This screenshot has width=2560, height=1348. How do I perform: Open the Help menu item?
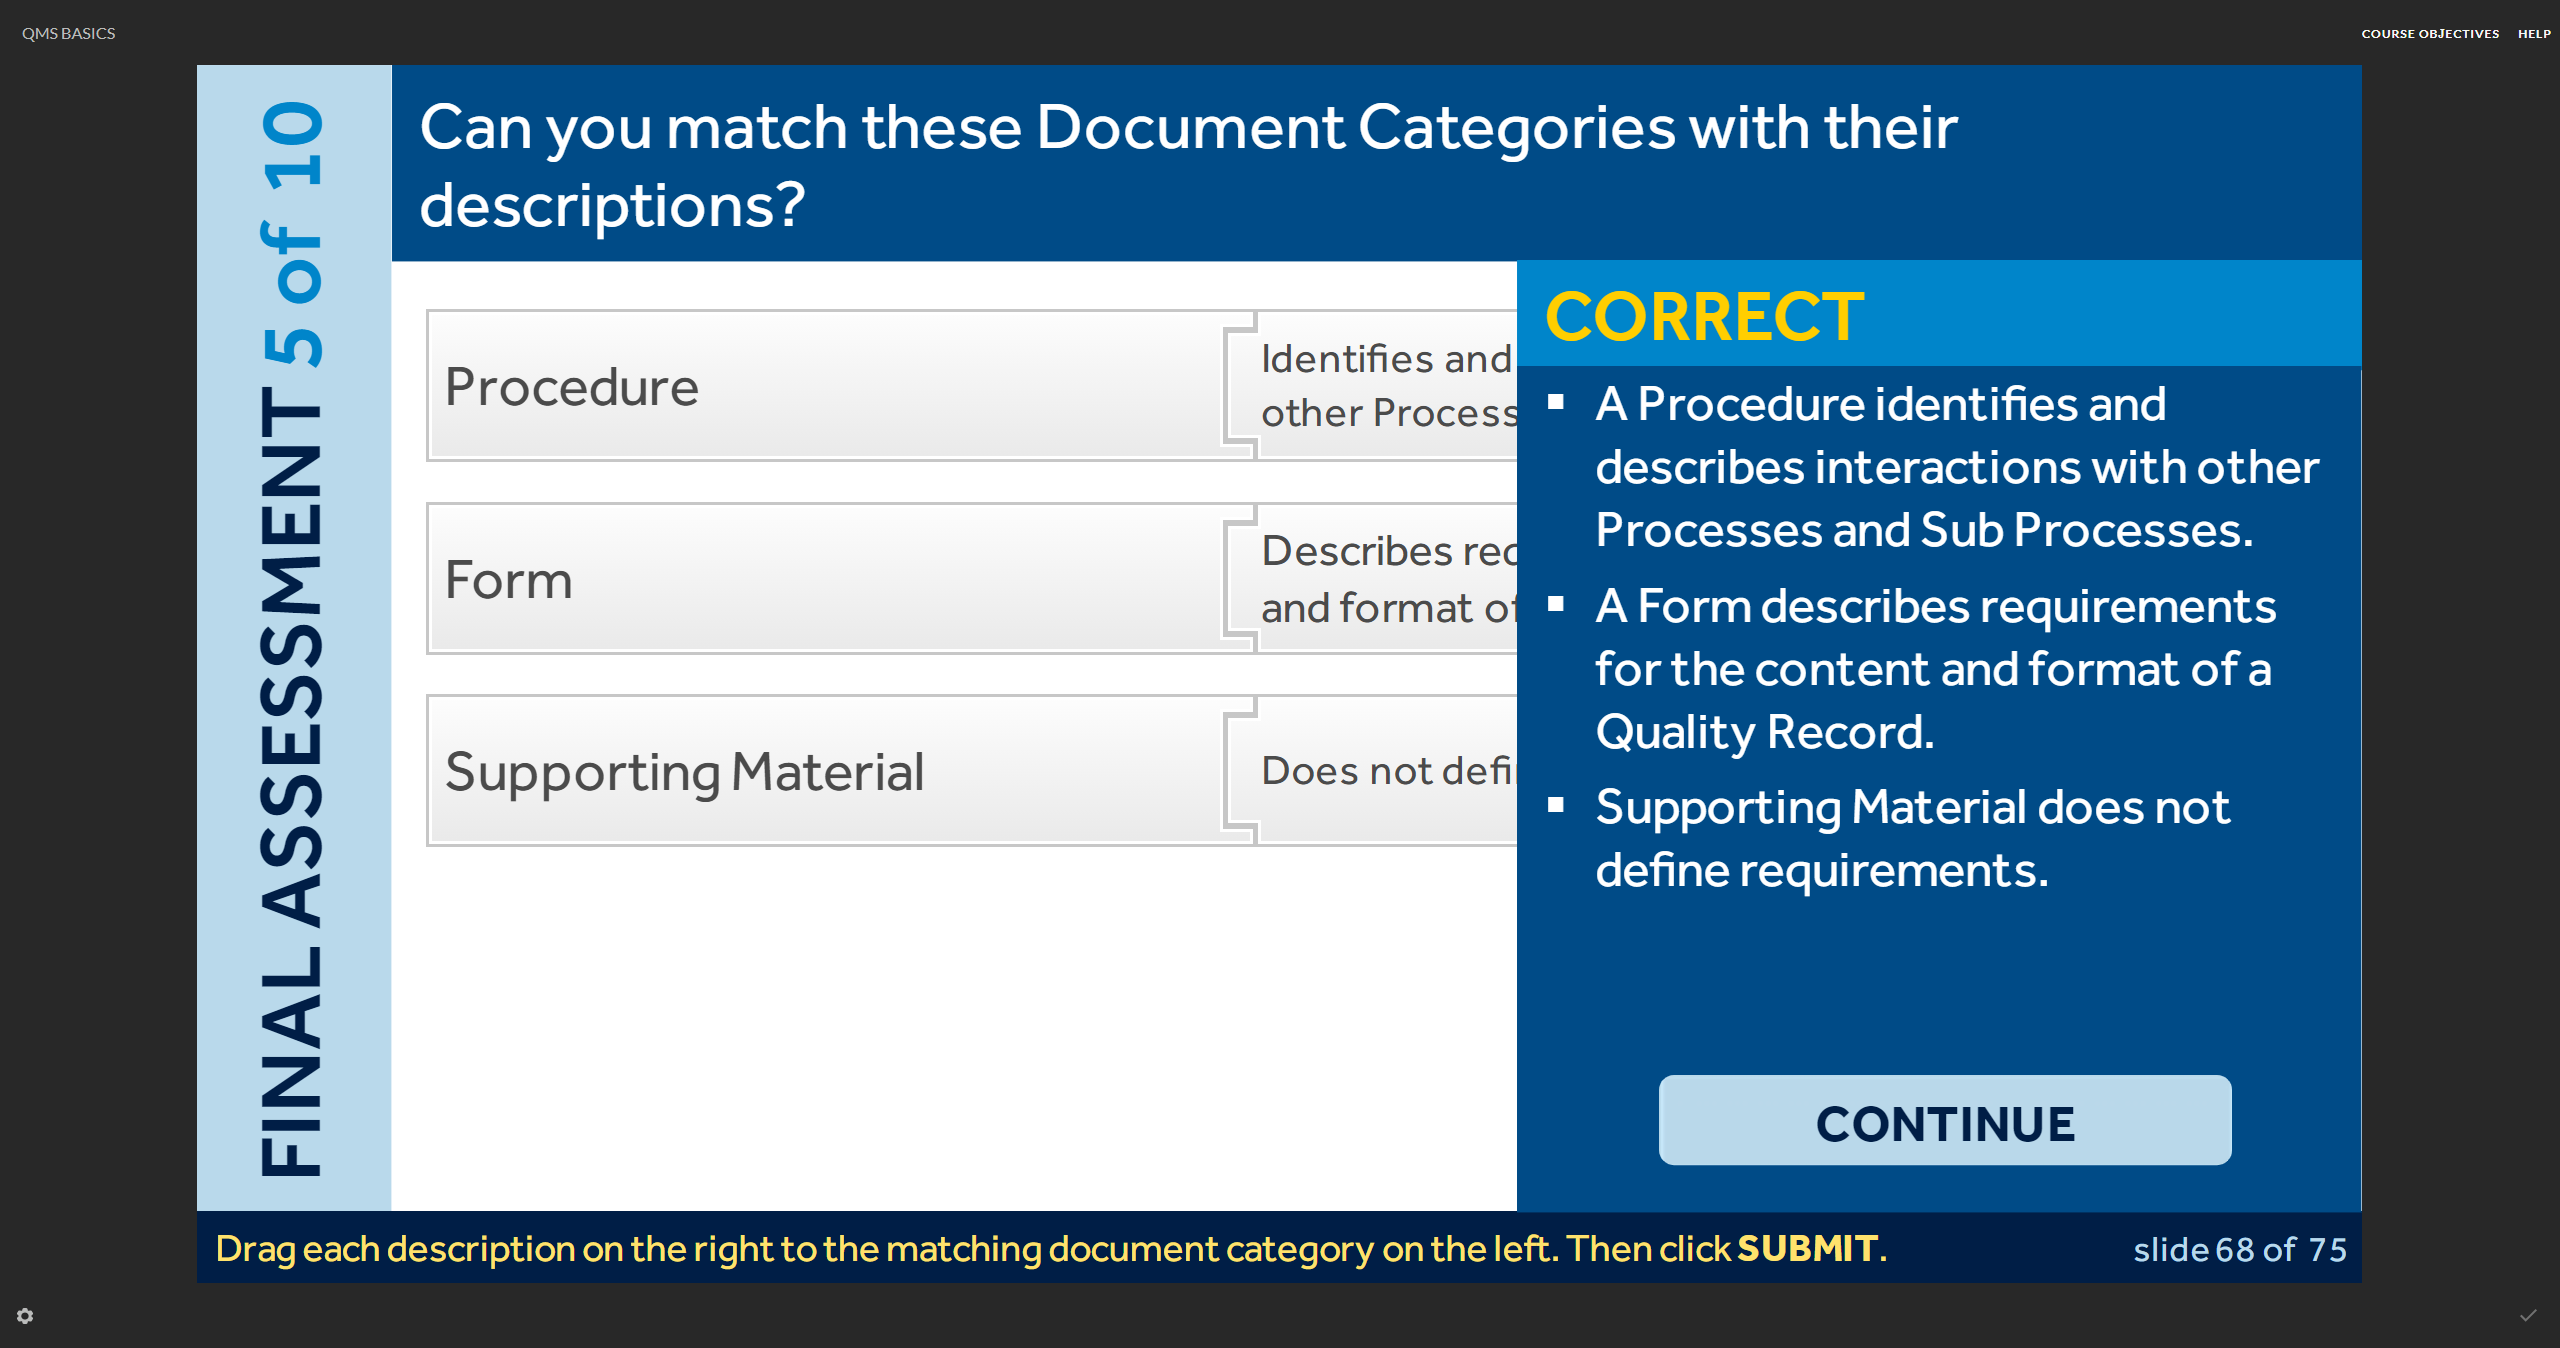coord(2534,34)
